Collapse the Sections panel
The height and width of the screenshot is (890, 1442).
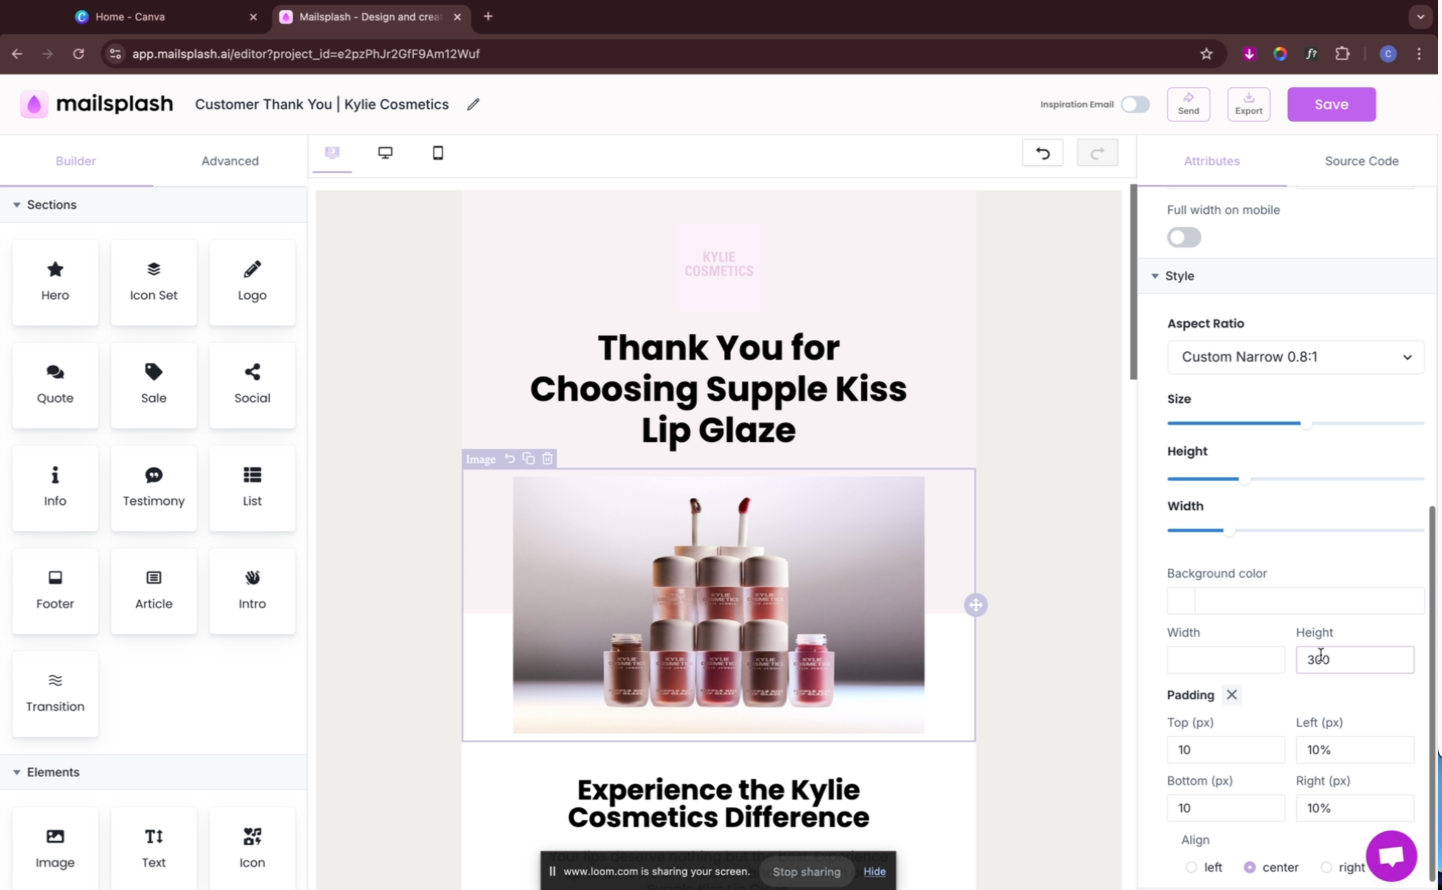(x=16, y=204)
